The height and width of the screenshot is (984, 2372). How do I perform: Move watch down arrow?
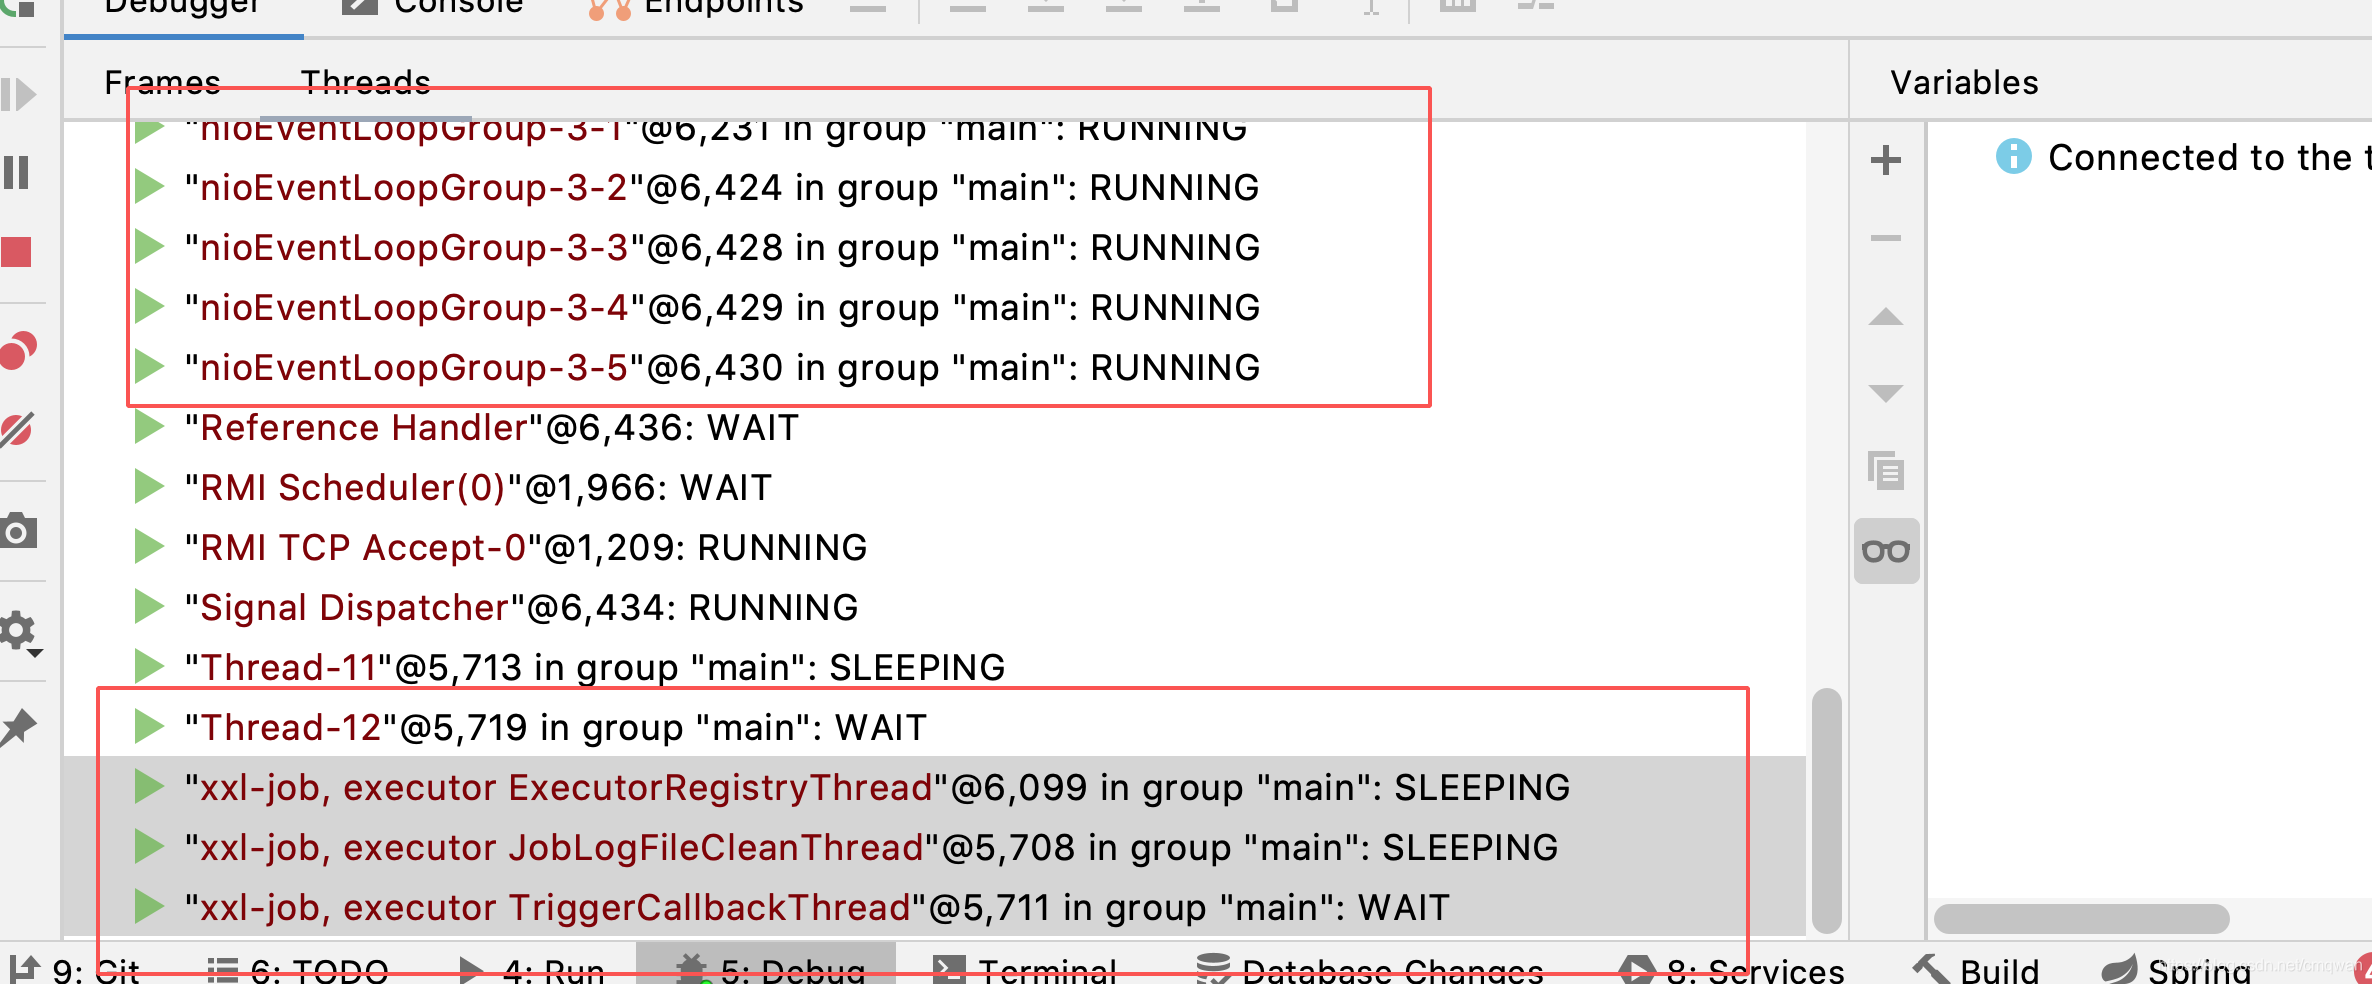pyautogui.click(x=1886, y=393)
